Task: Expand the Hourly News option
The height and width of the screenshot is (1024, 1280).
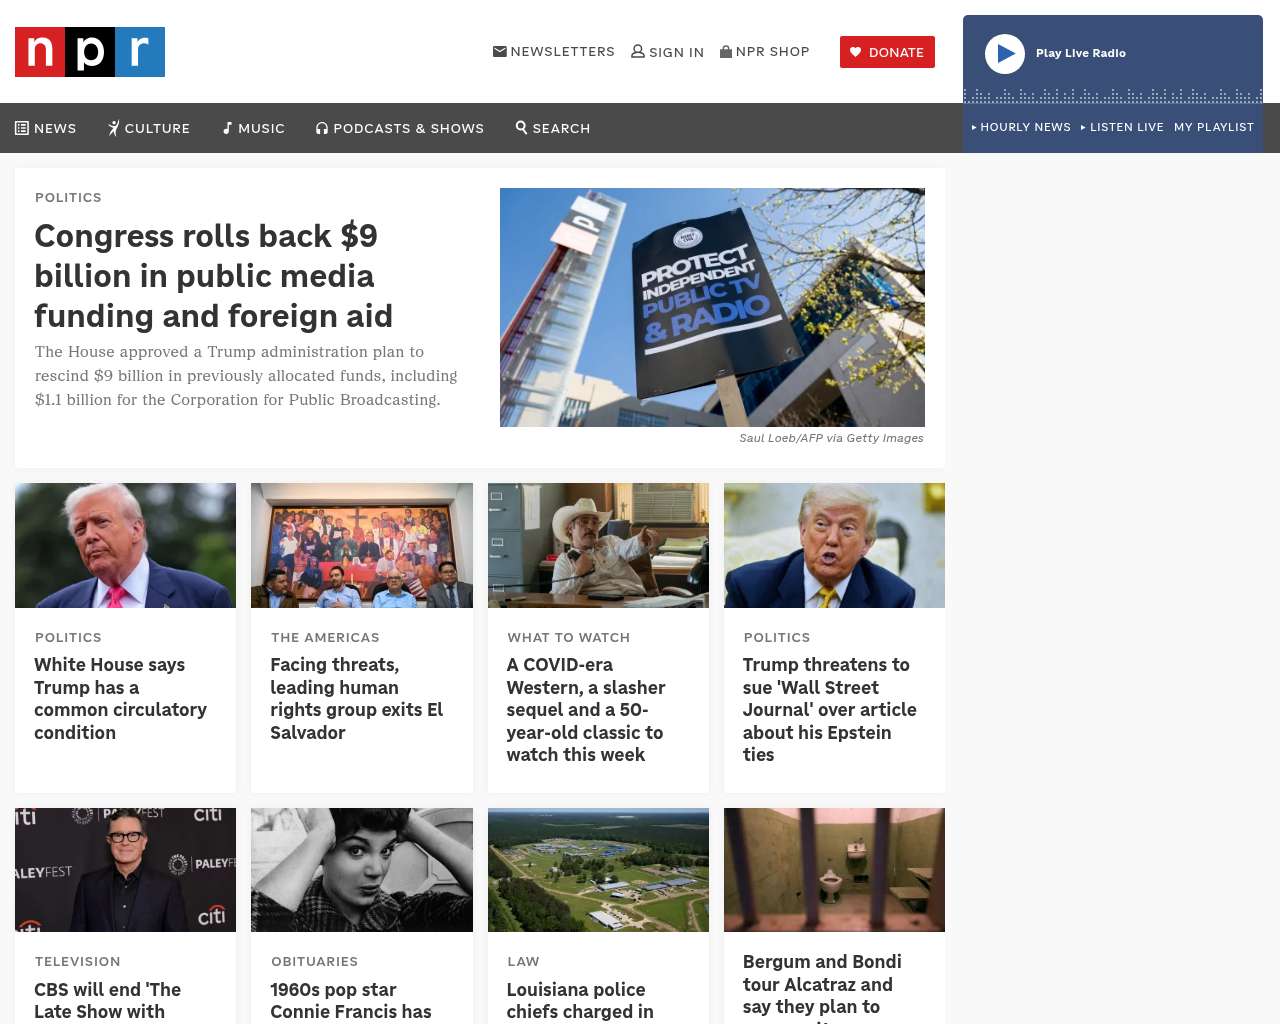Action: [x=1021, y=127]
